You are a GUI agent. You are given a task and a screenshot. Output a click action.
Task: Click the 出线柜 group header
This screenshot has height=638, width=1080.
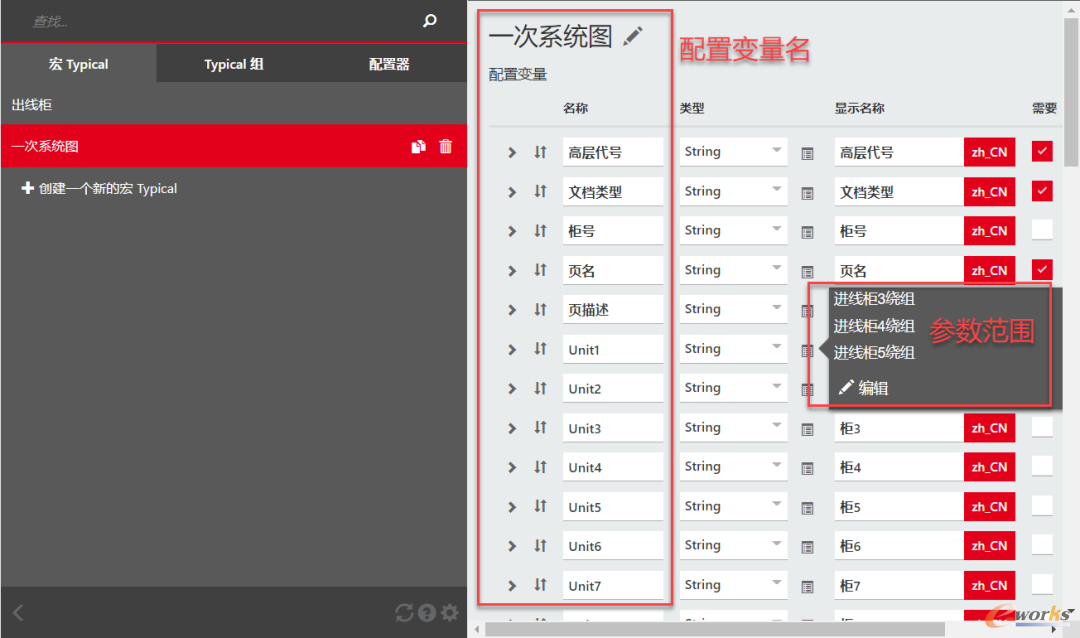[234, 105]
